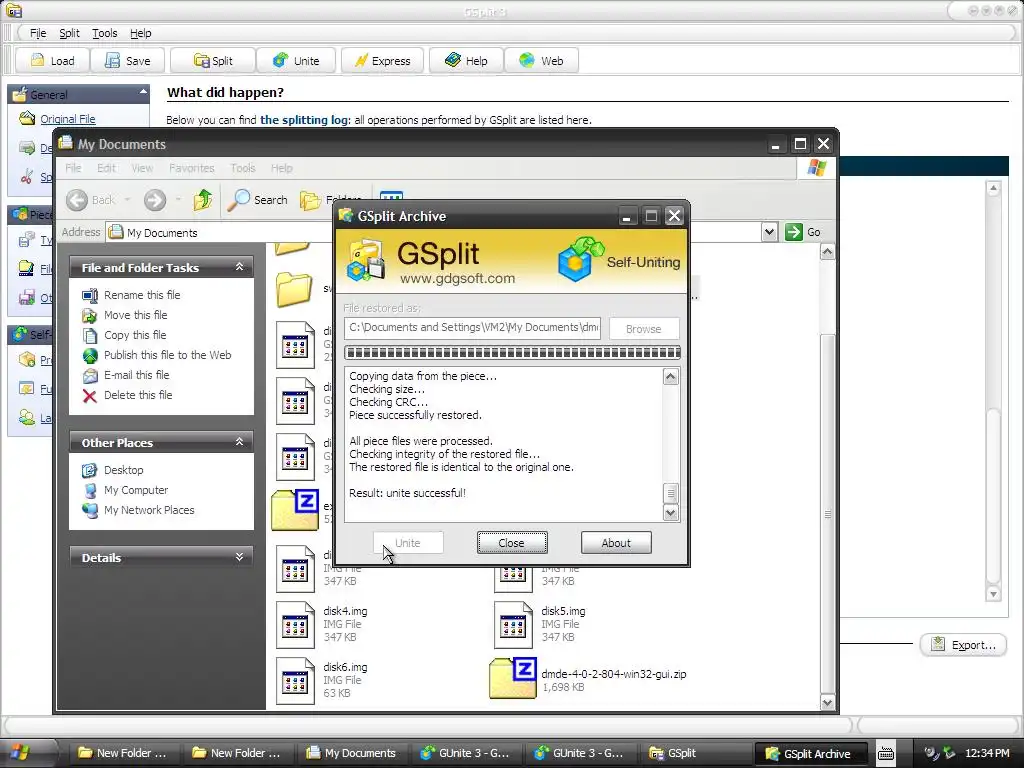Click the Browse button in GSplit Archive
Viewport: 1024px width, 768px height.
coord(644,328)
